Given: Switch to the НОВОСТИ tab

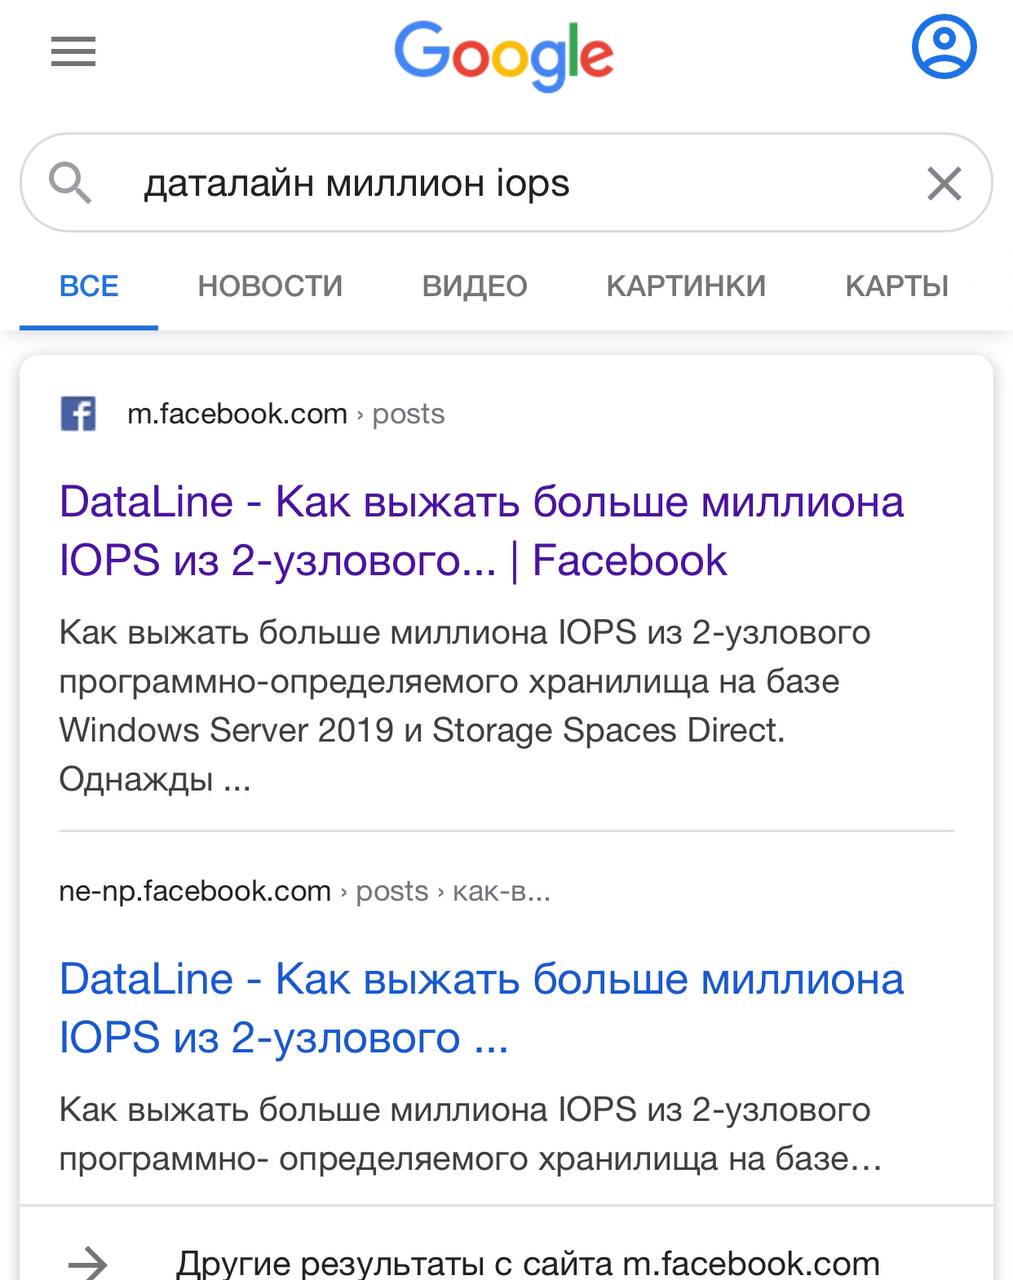Looking at the screenshot, I should click(270, 286).
